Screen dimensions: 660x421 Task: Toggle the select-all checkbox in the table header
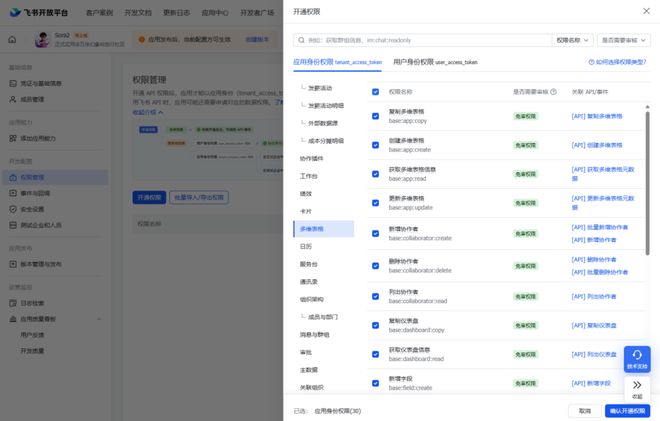coord(375,91)
